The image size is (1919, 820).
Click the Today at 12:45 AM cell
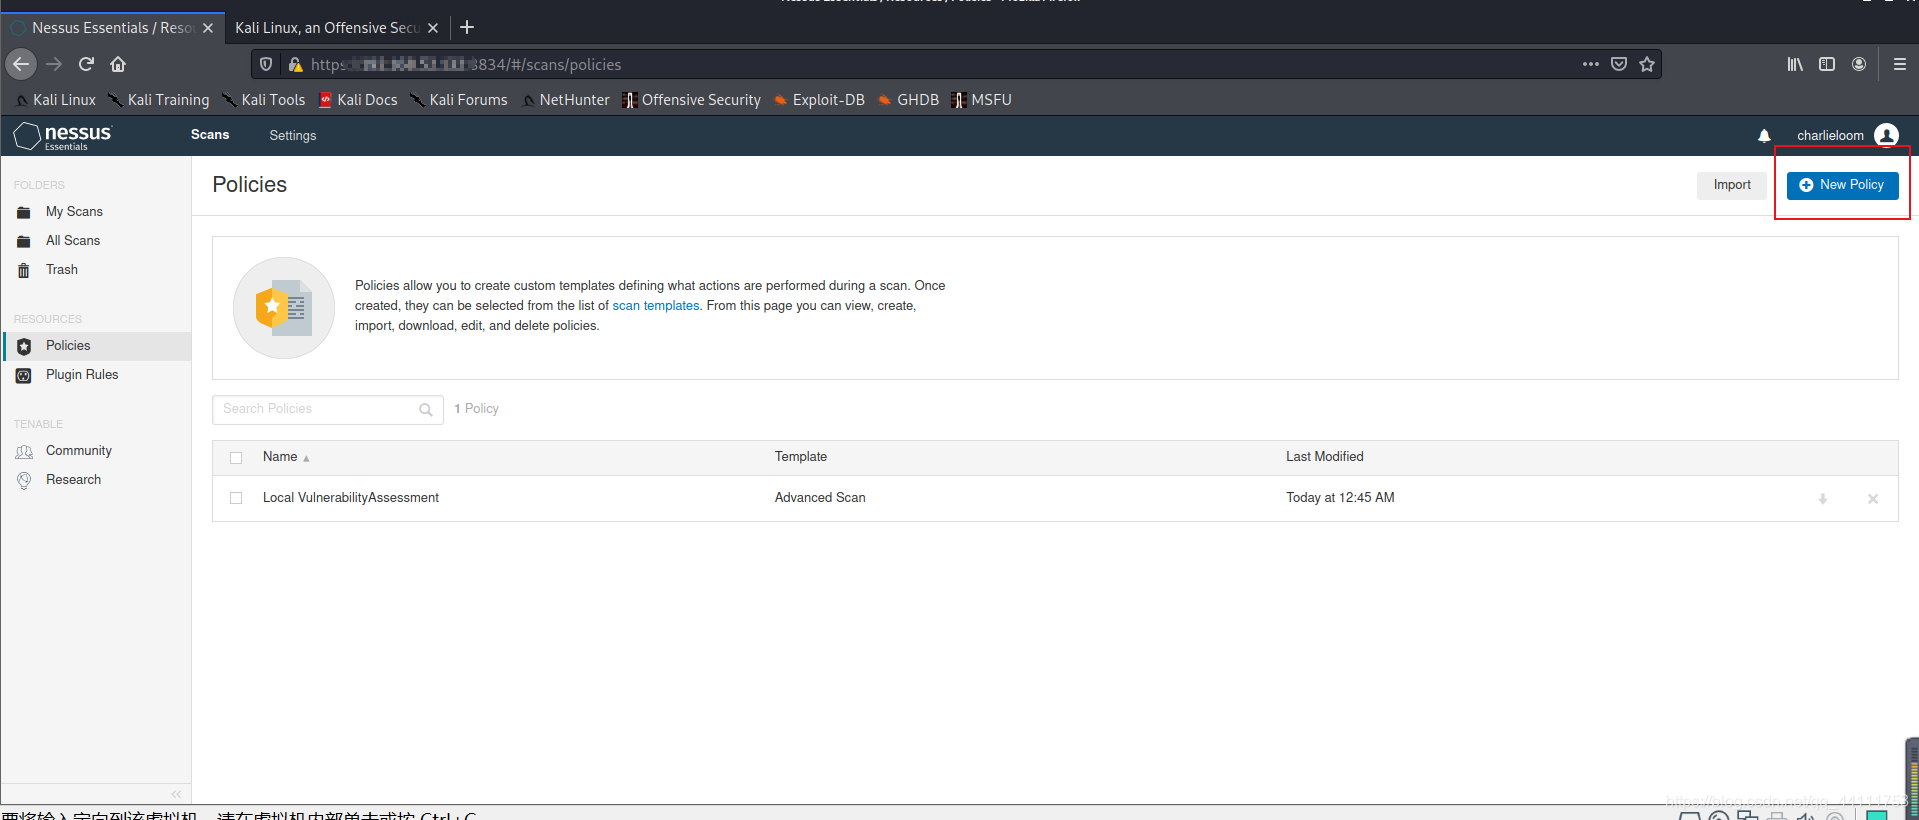click(x=1340, y=498)
